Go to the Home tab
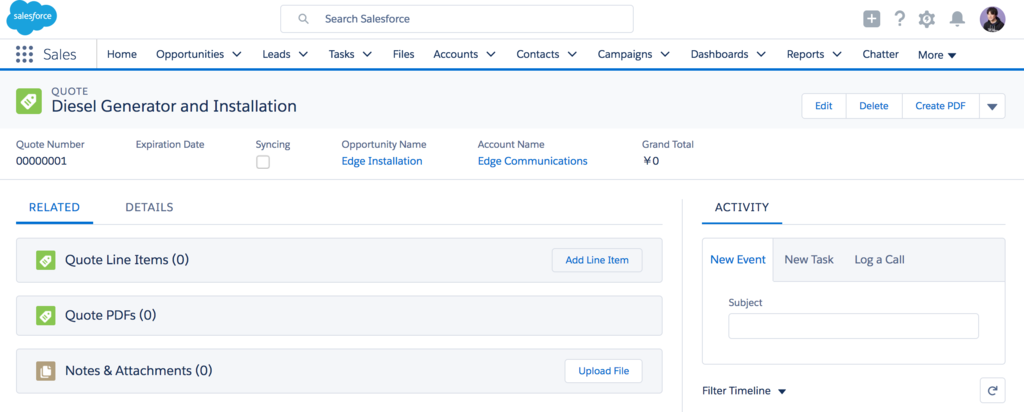The image size is (1024, 412). pyautogui.click(x=121, y=54)
